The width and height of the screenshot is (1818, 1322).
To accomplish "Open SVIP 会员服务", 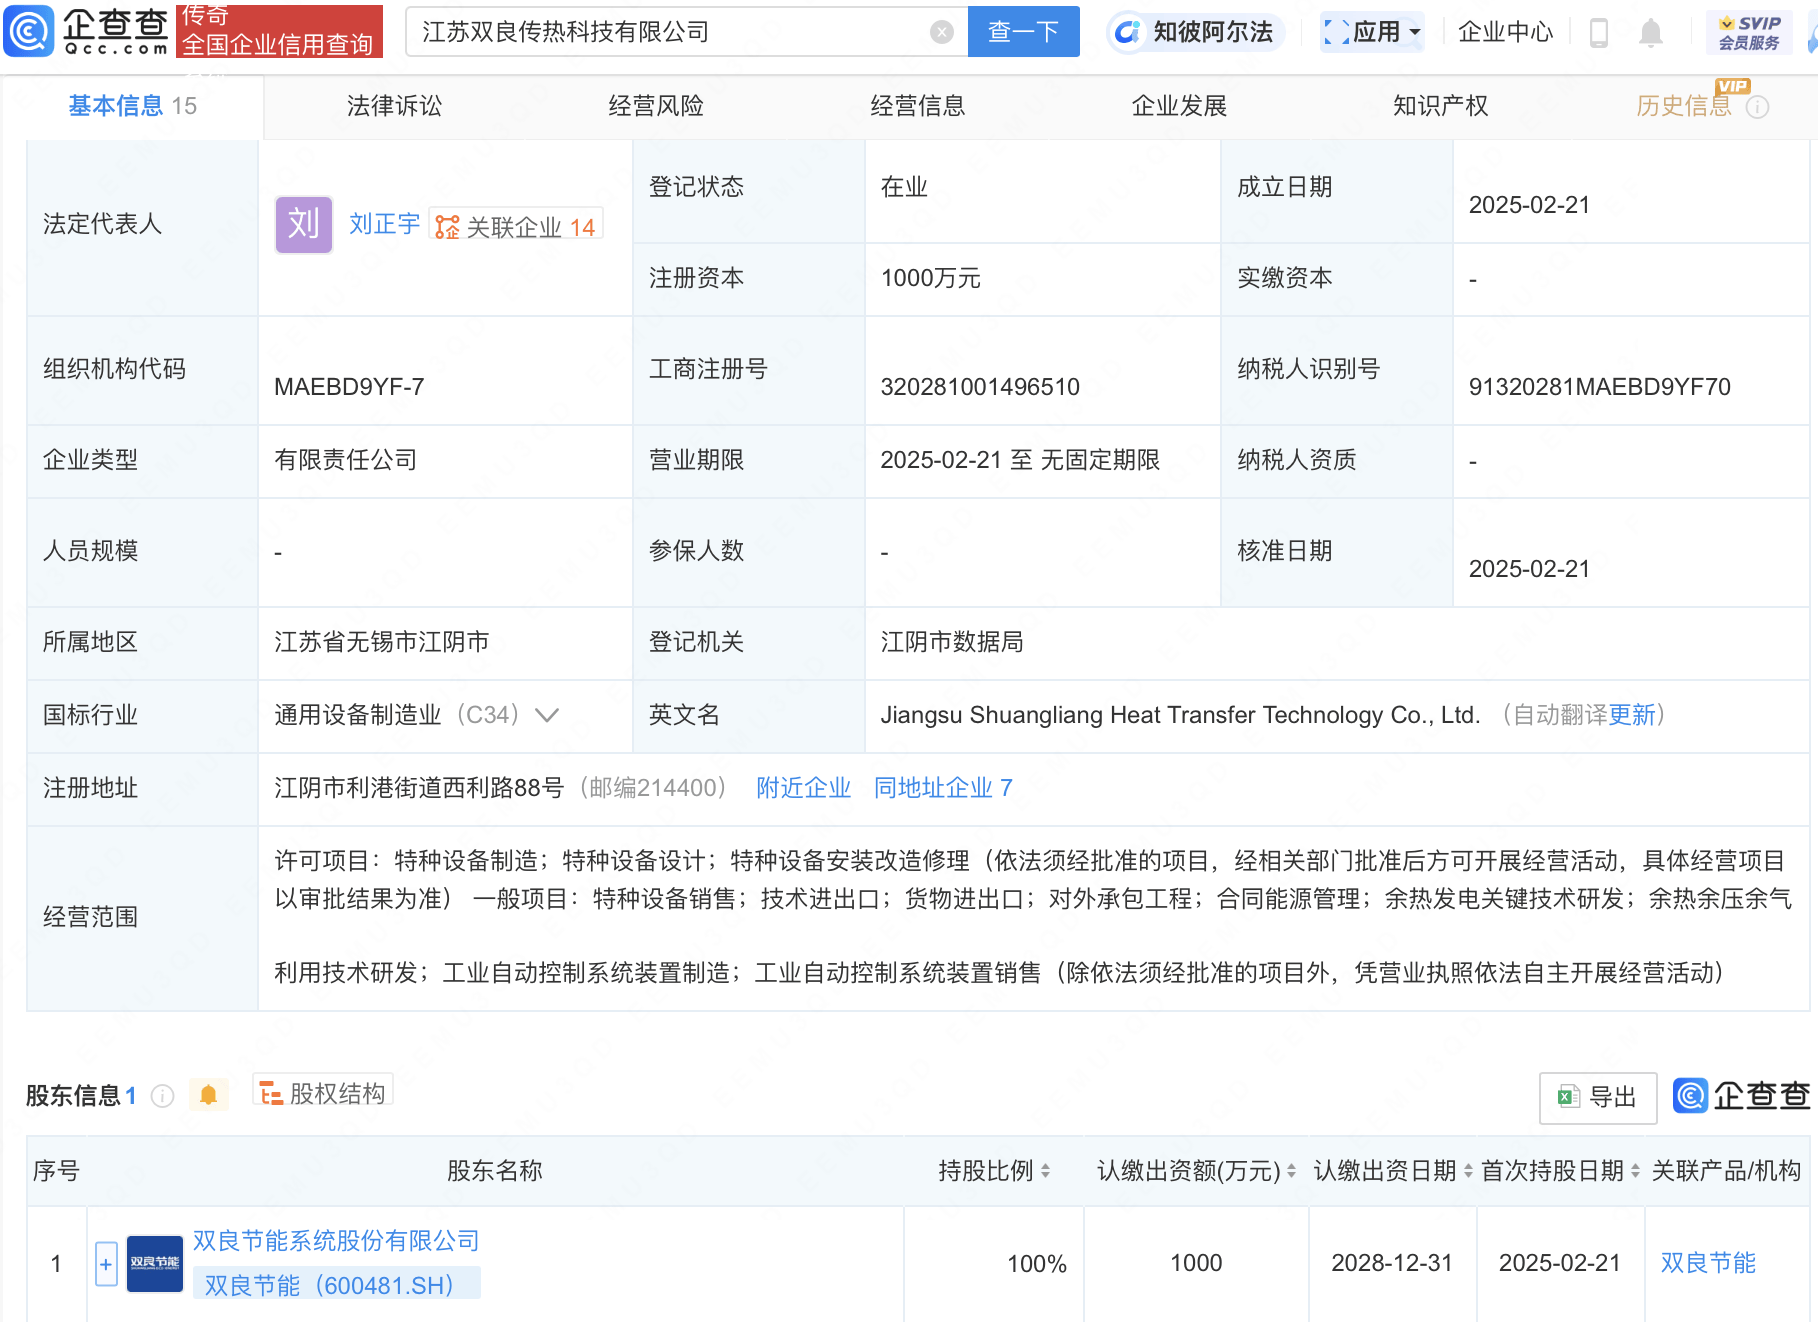I will point(1749,32).
